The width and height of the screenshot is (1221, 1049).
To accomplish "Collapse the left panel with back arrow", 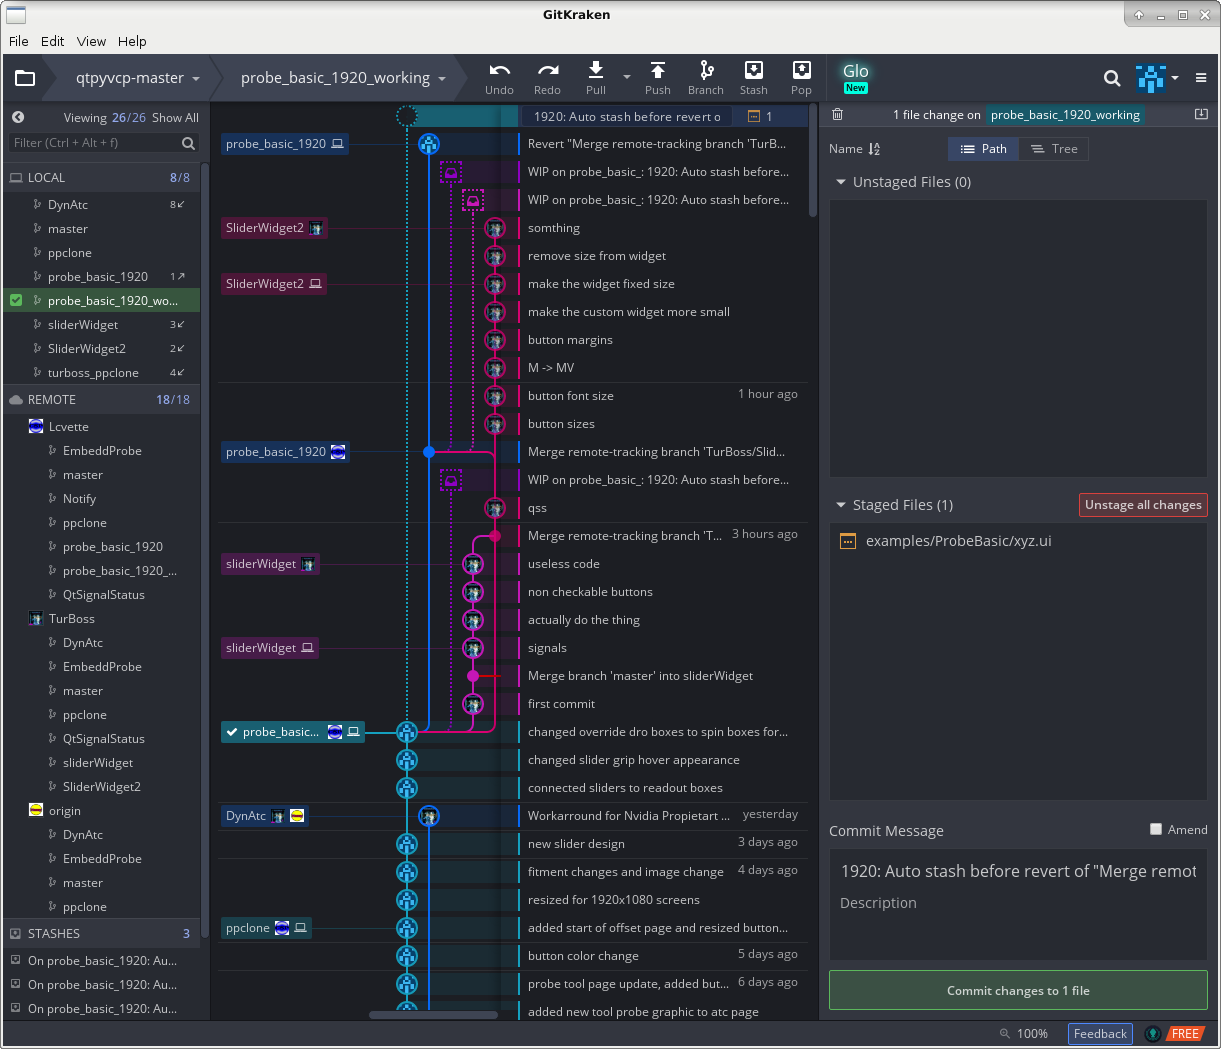I will coord(18,117).
